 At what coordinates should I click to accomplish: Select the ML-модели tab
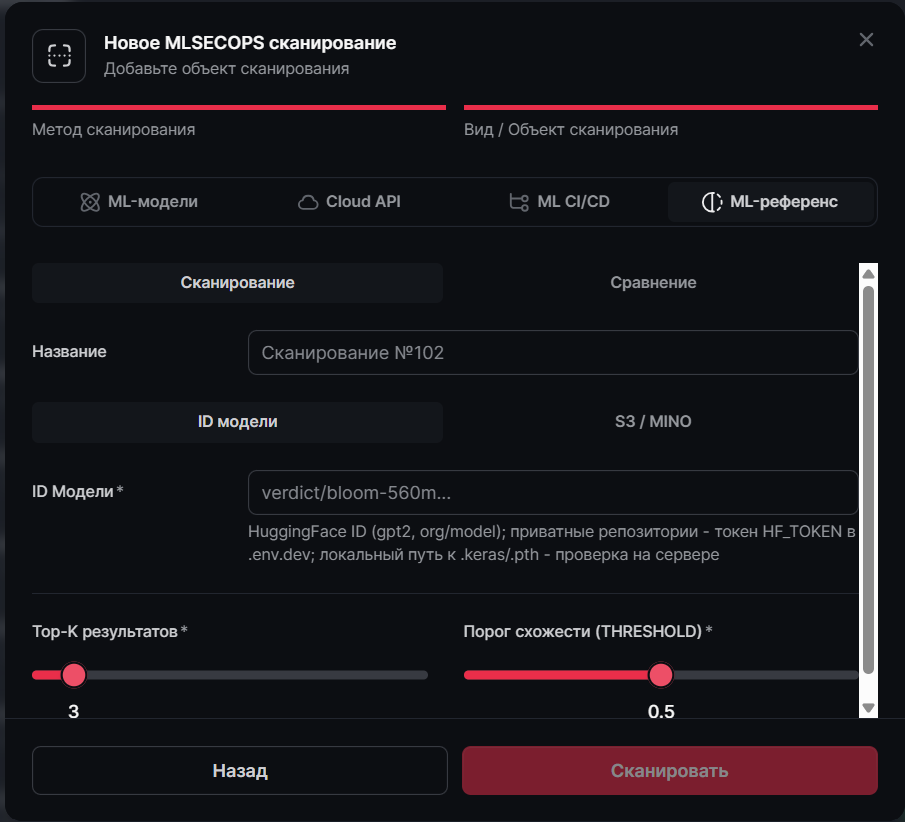coord(139,201)
